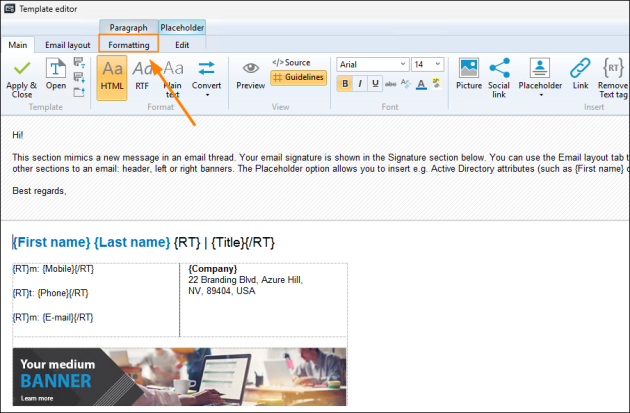Clear formatting with the eraser icon
The image size is (630, 413).
406,84
